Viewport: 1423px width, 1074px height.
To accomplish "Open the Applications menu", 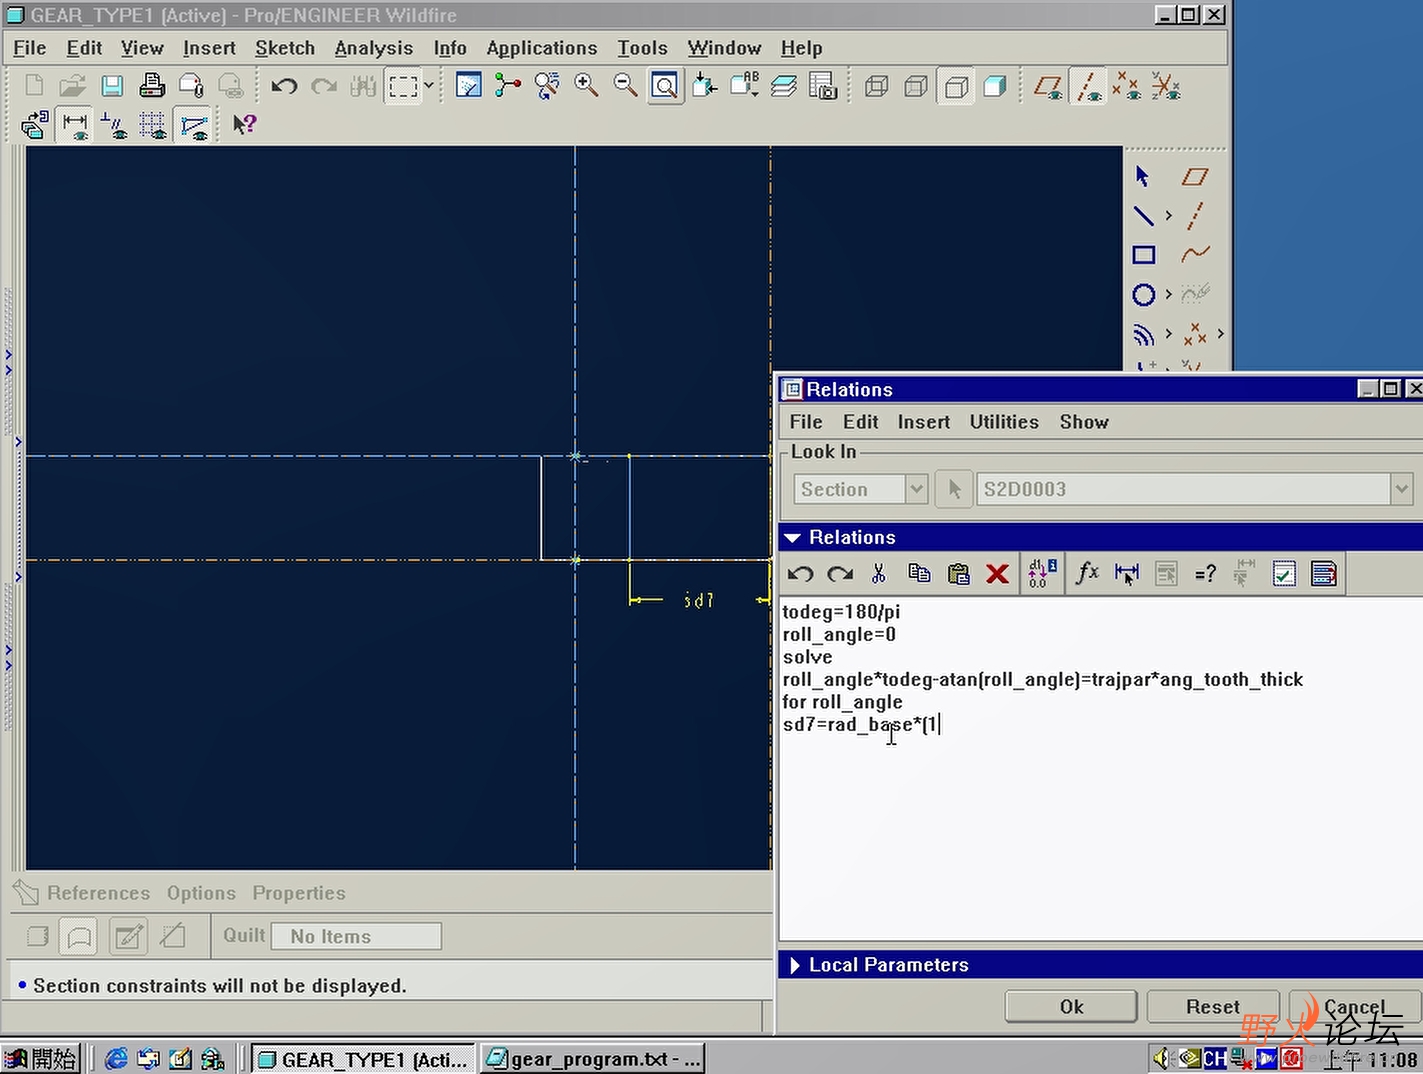I will click(541, 48).
